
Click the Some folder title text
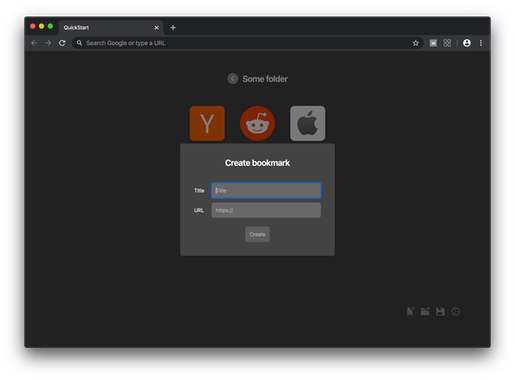[x=265, y=79]
